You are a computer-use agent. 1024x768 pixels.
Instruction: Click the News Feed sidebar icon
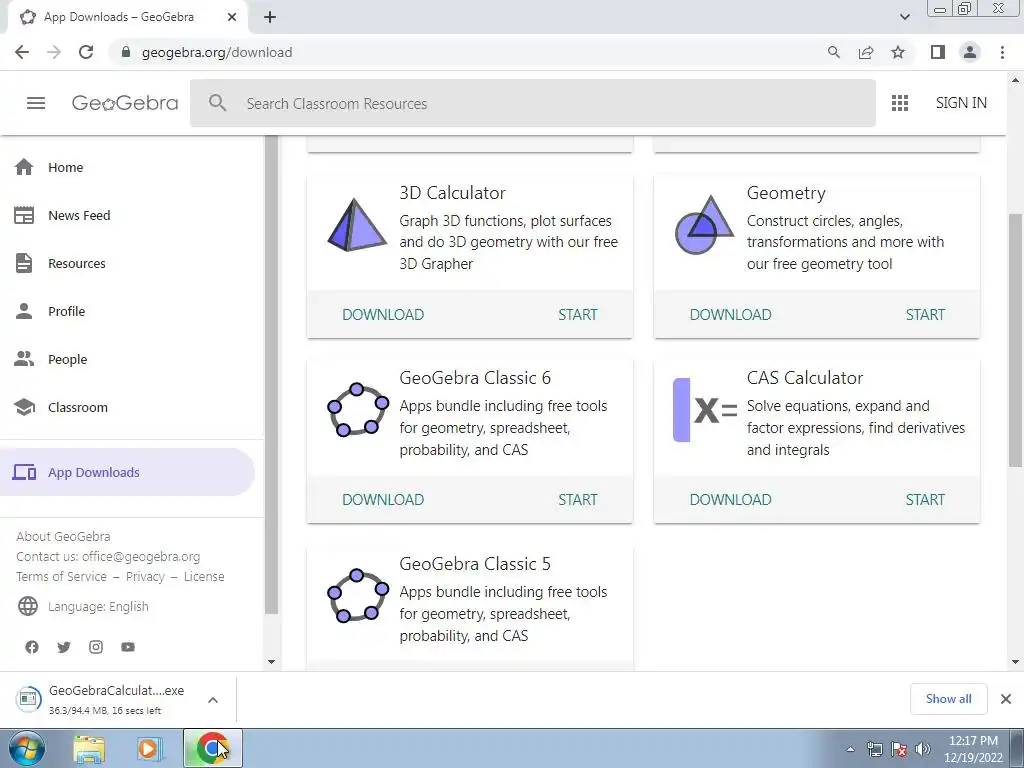click(x=24, y=215)
